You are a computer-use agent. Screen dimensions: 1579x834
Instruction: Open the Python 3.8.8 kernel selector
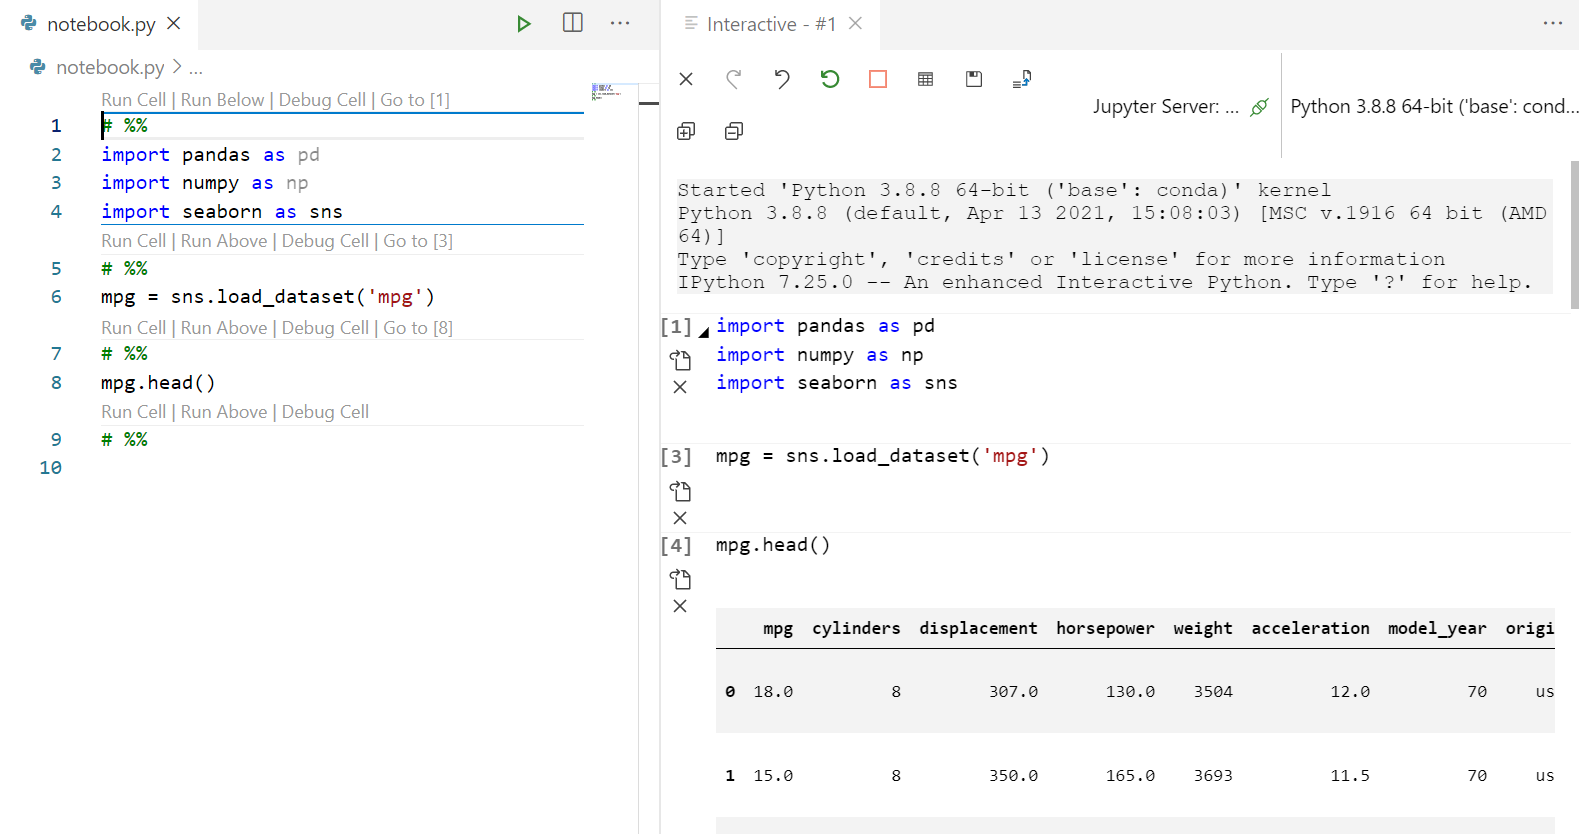coord(1433,106)
